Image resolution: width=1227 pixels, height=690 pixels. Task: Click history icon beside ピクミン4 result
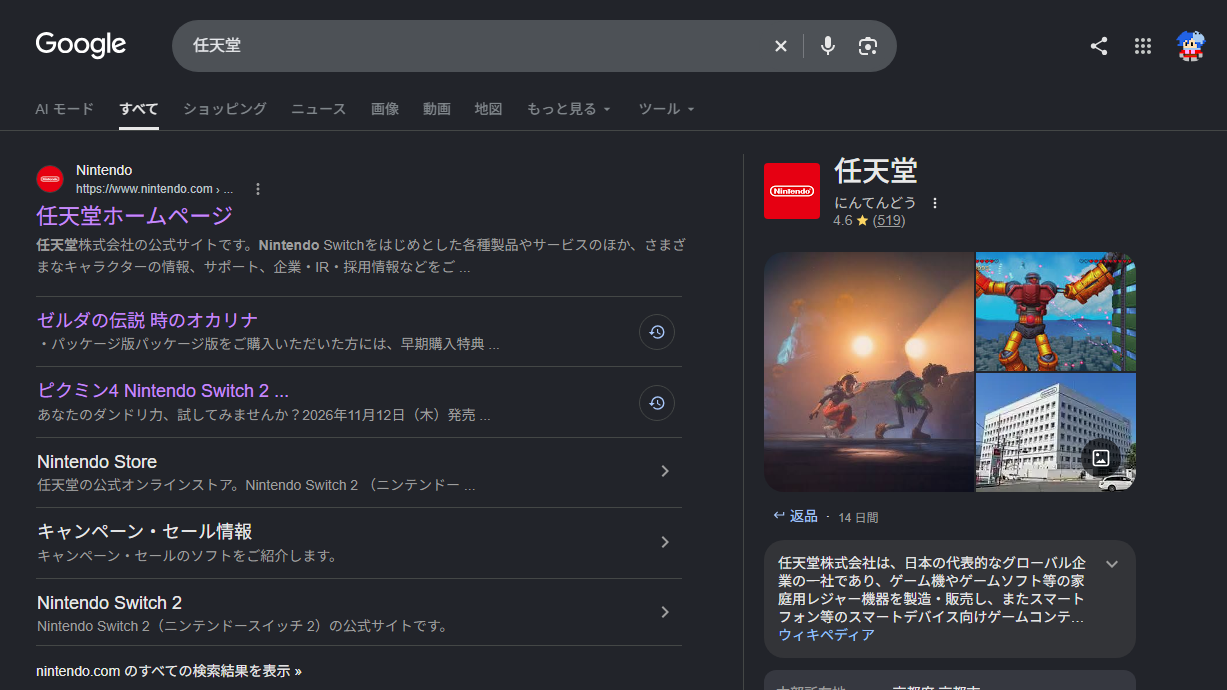[x=657, y=403]
